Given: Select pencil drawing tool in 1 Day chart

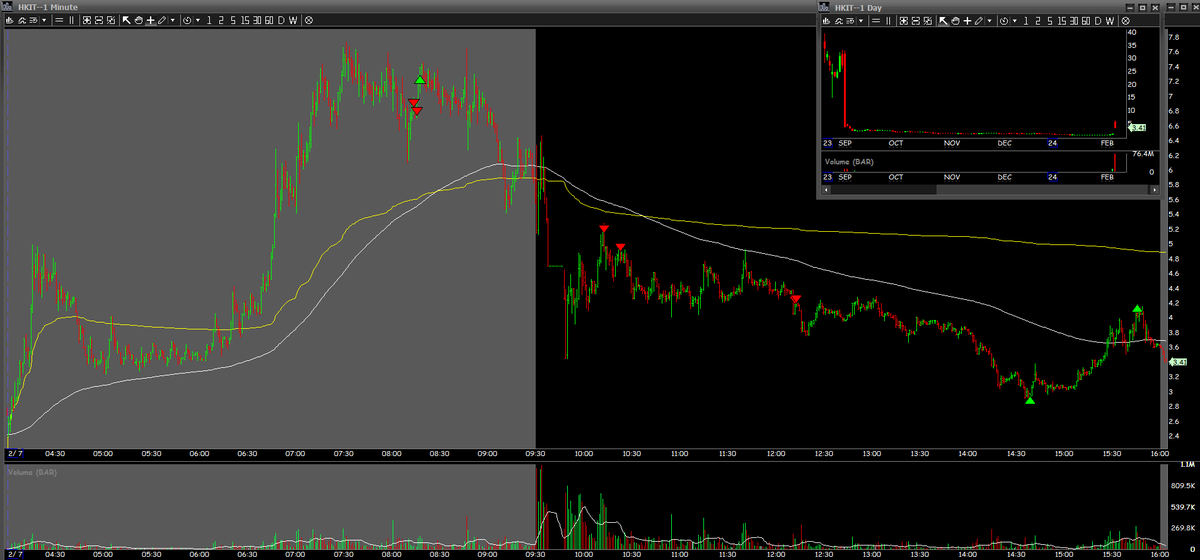Looking at the screenshot, I should 979,20.
